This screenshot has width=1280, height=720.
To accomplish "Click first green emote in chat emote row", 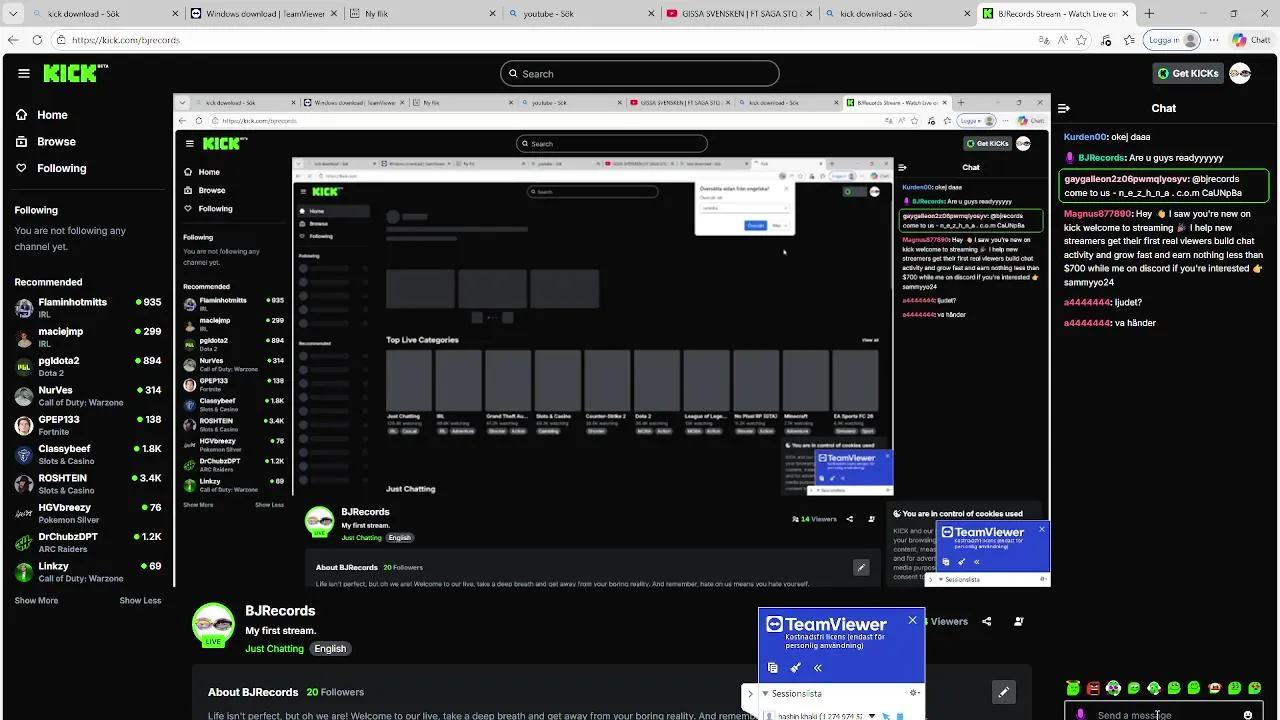I will tap(1073, 688).
